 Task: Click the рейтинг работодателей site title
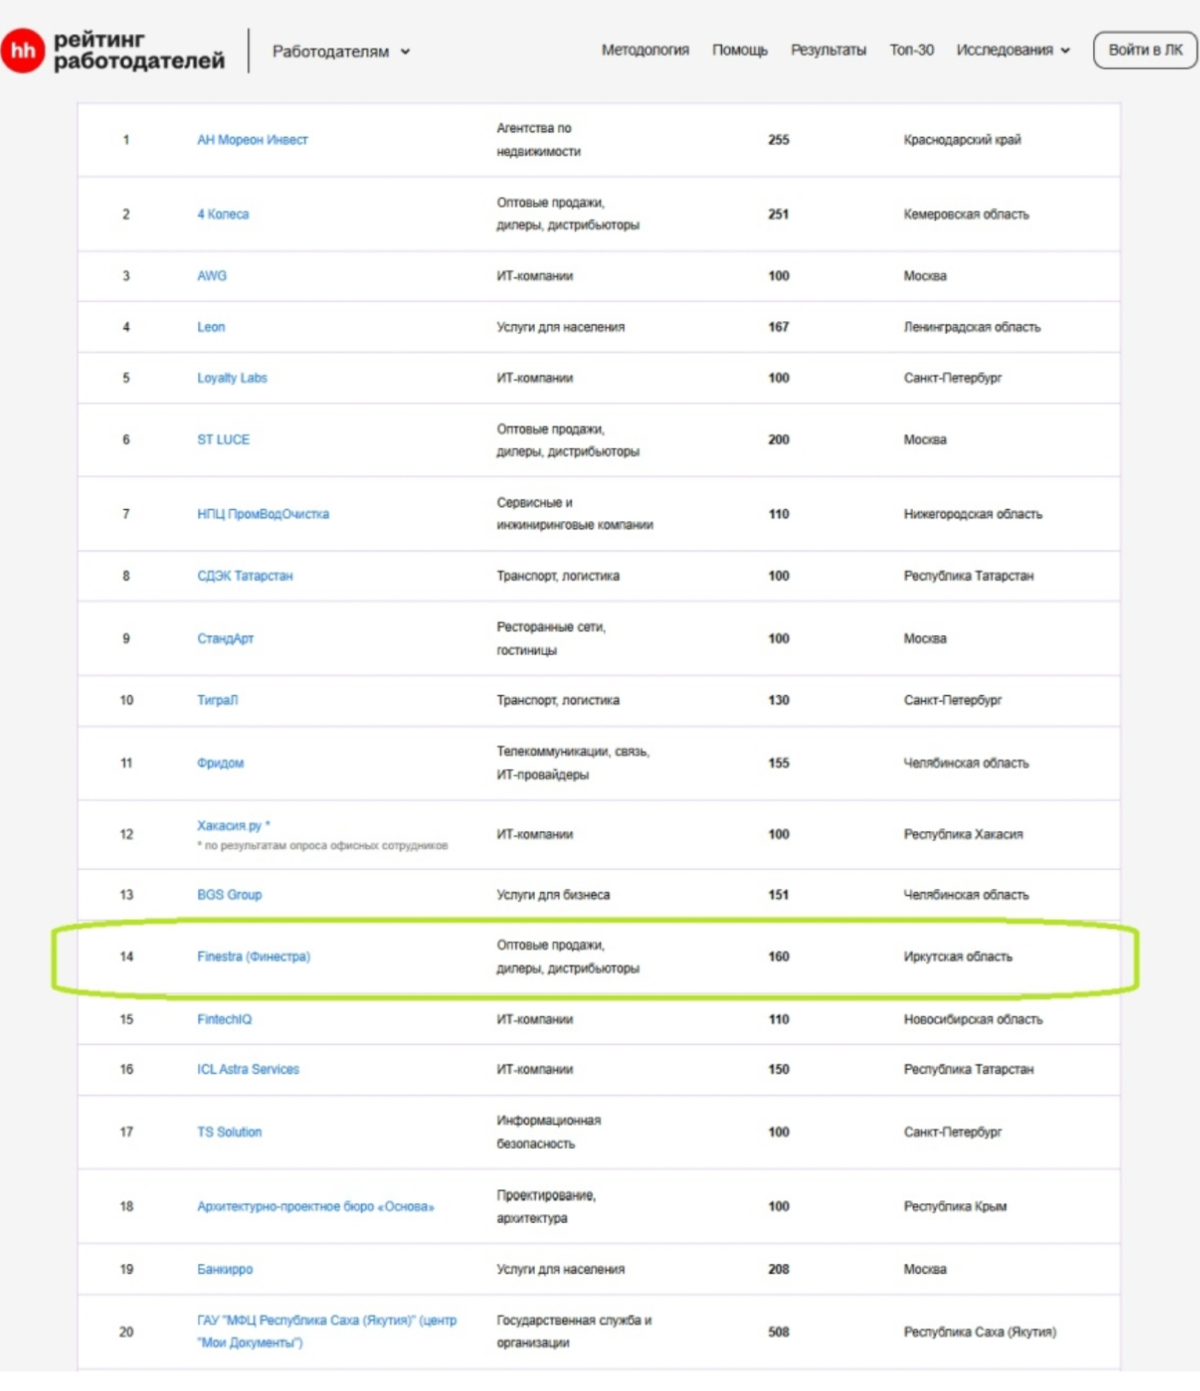point(139,50)
